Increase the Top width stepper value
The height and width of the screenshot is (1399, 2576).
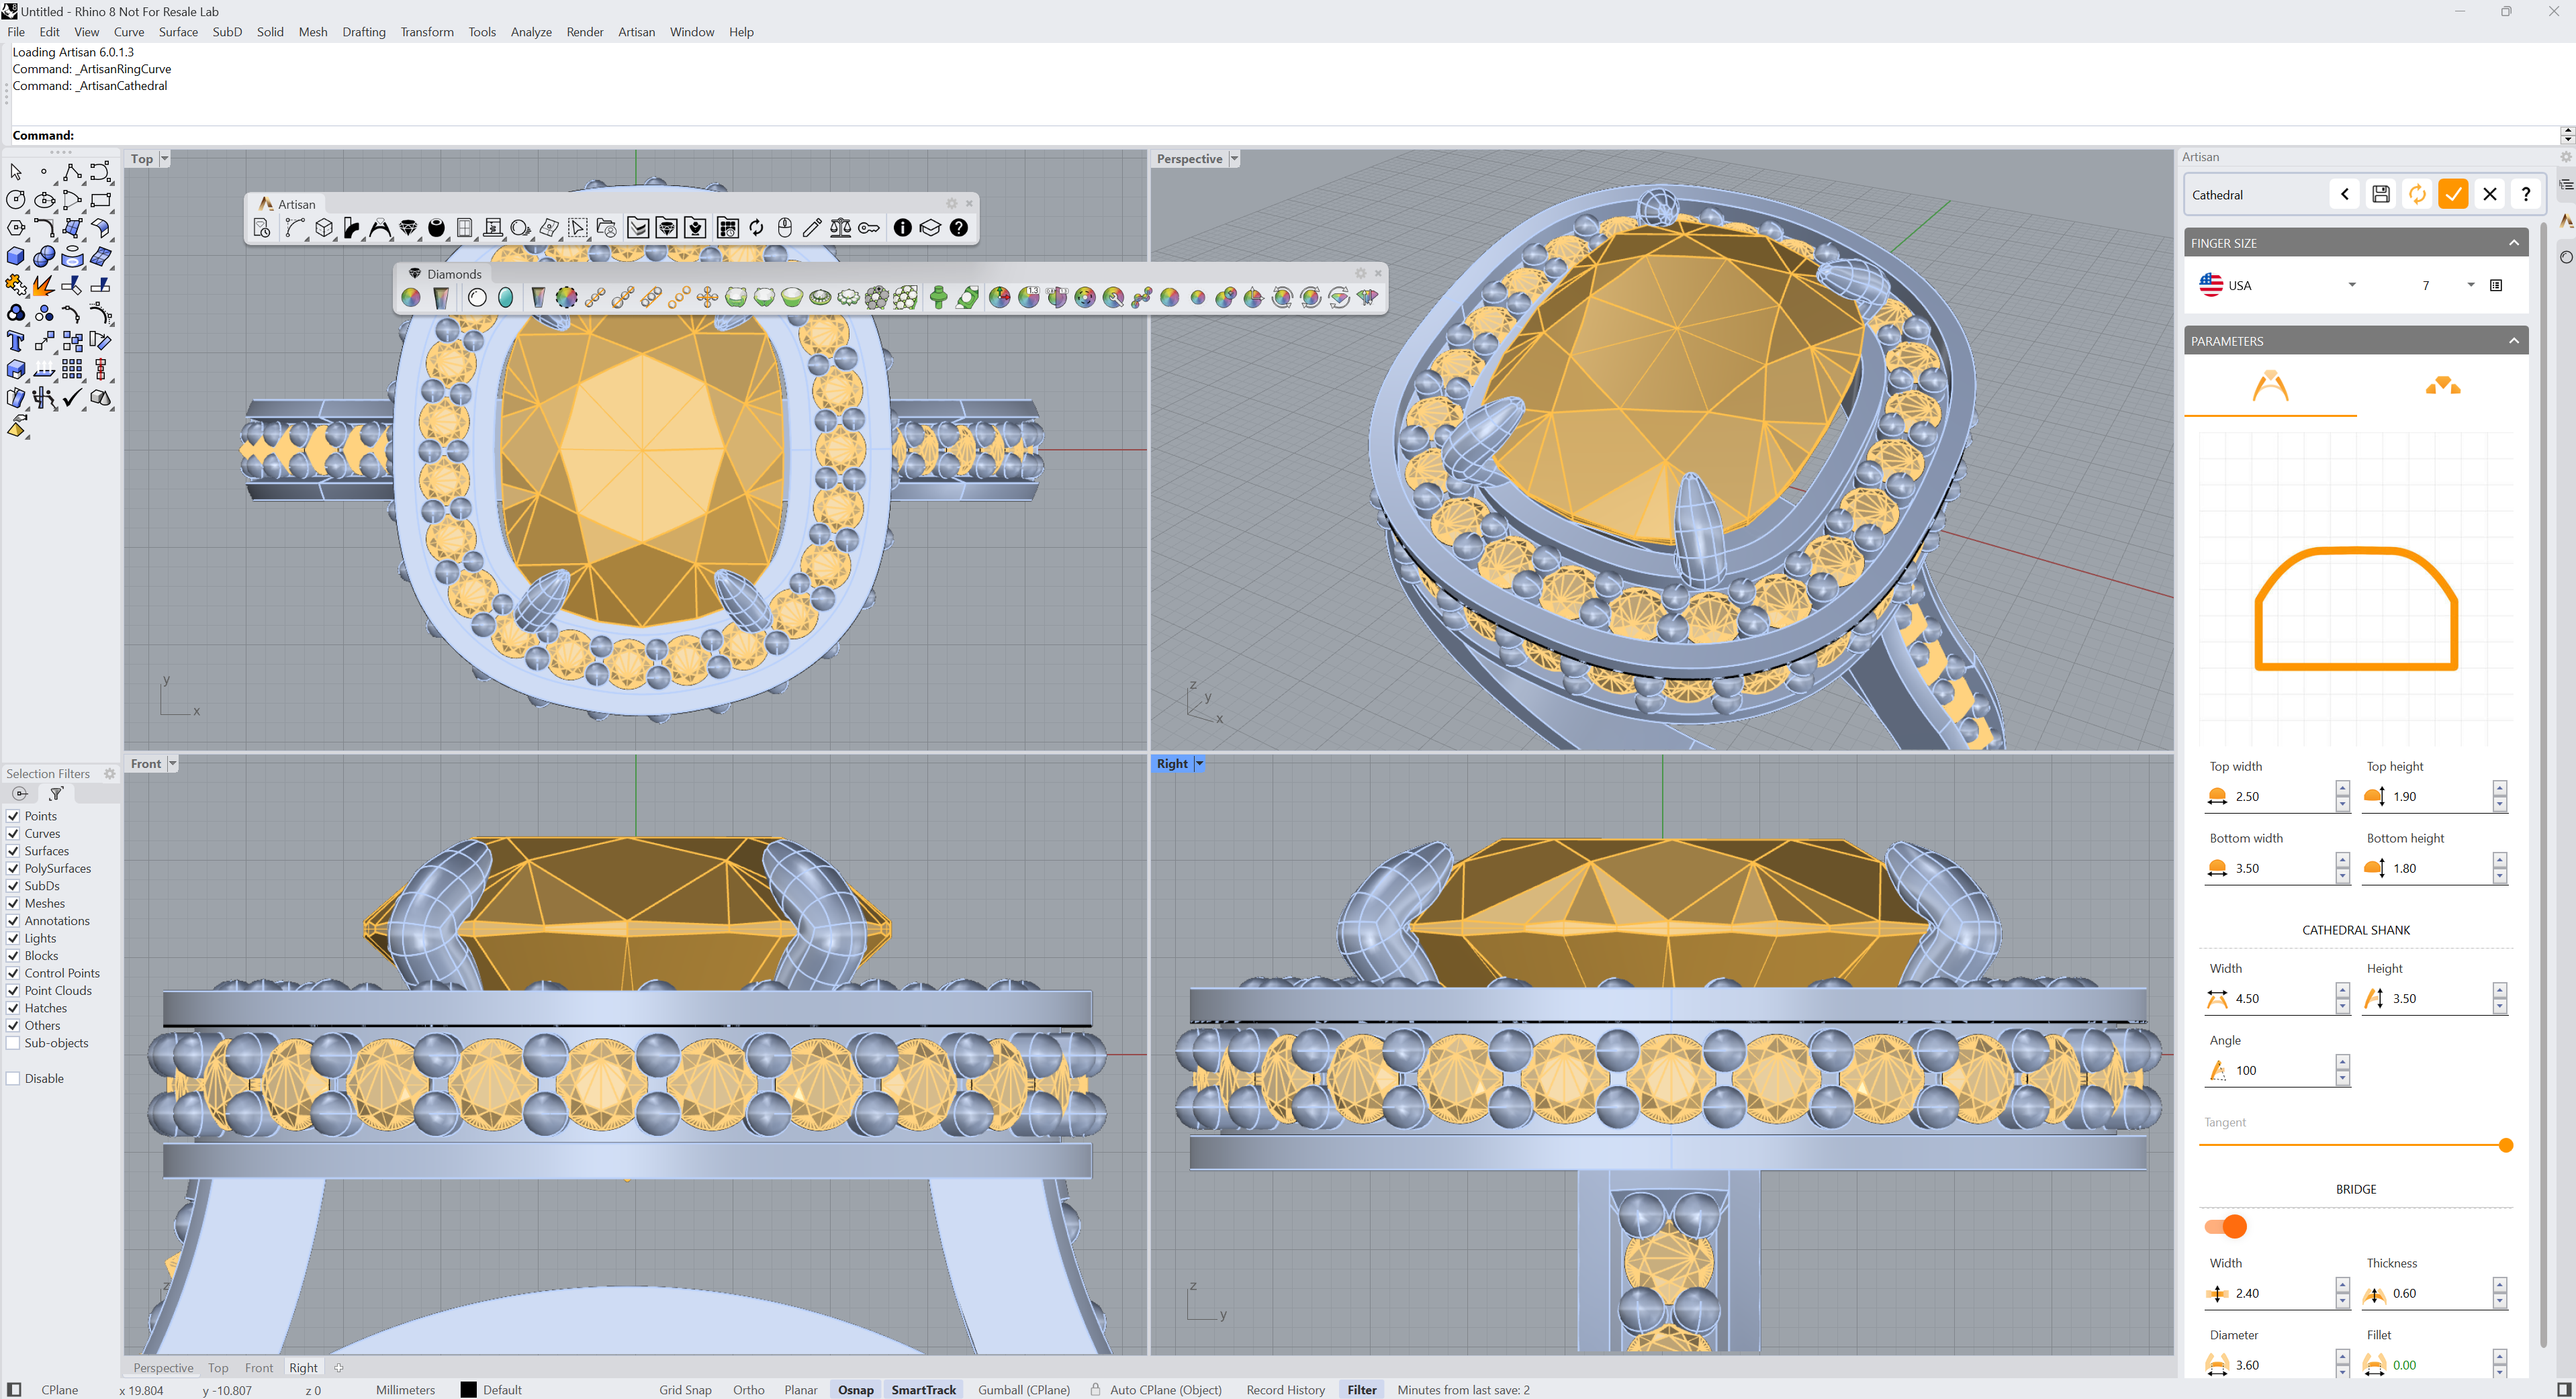tap(2342, 789)
